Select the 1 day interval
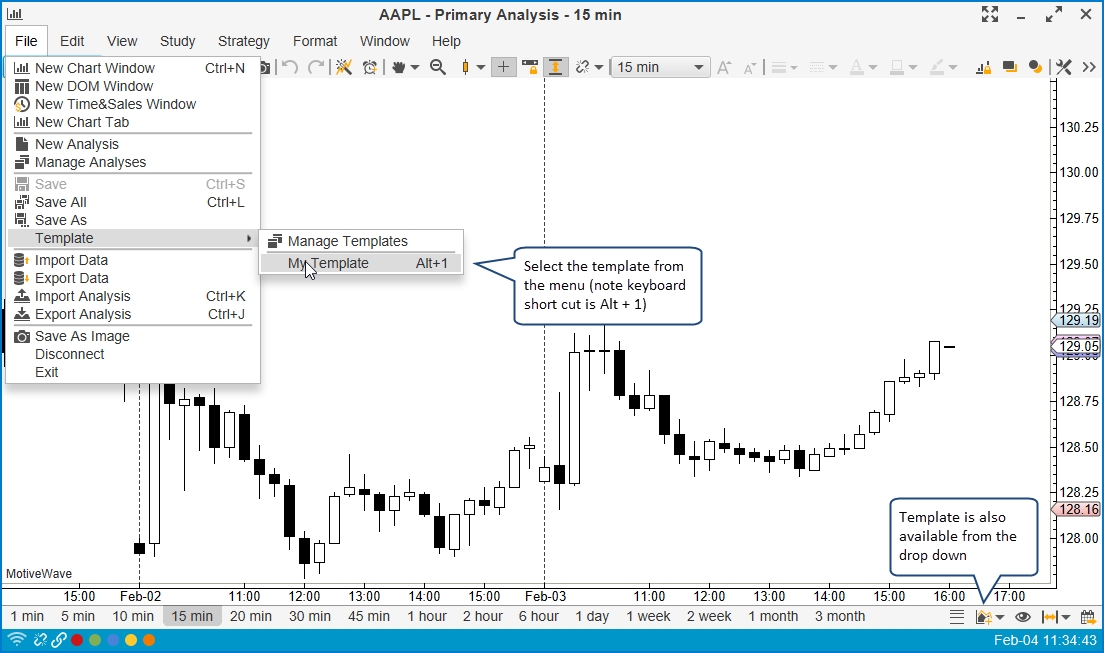 click(592, 616)
